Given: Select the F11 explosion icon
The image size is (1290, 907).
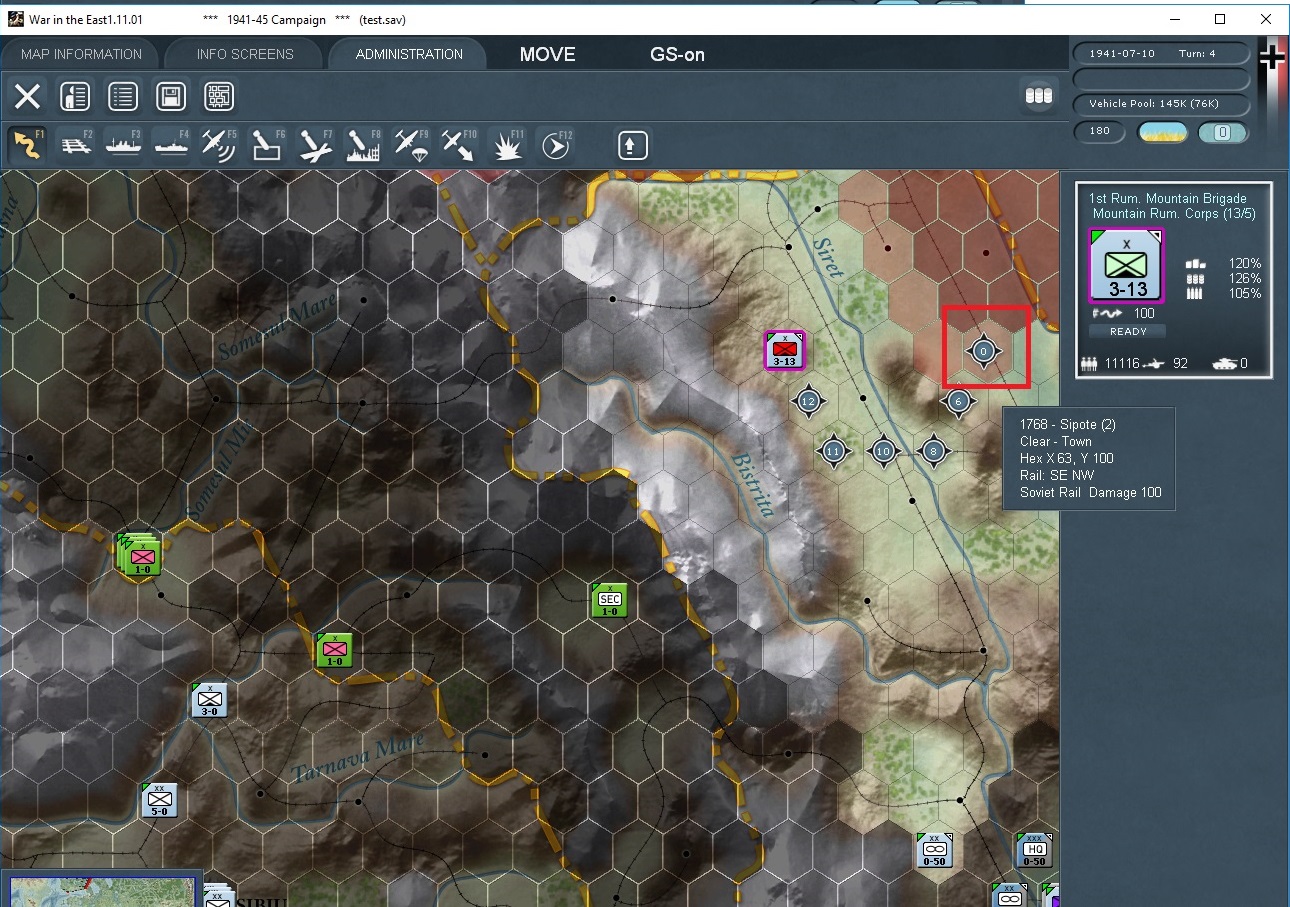Looking at the screenshot, I should 507,145.
